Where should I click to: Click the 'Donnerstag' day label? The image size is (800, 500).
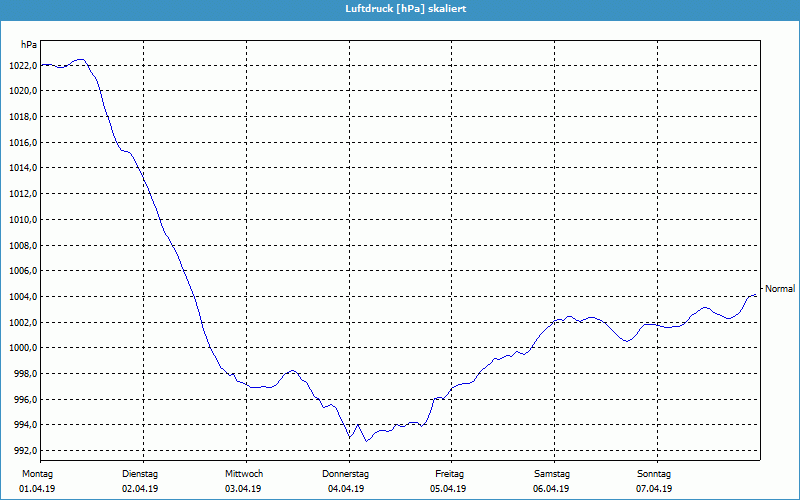pos(345,474)
